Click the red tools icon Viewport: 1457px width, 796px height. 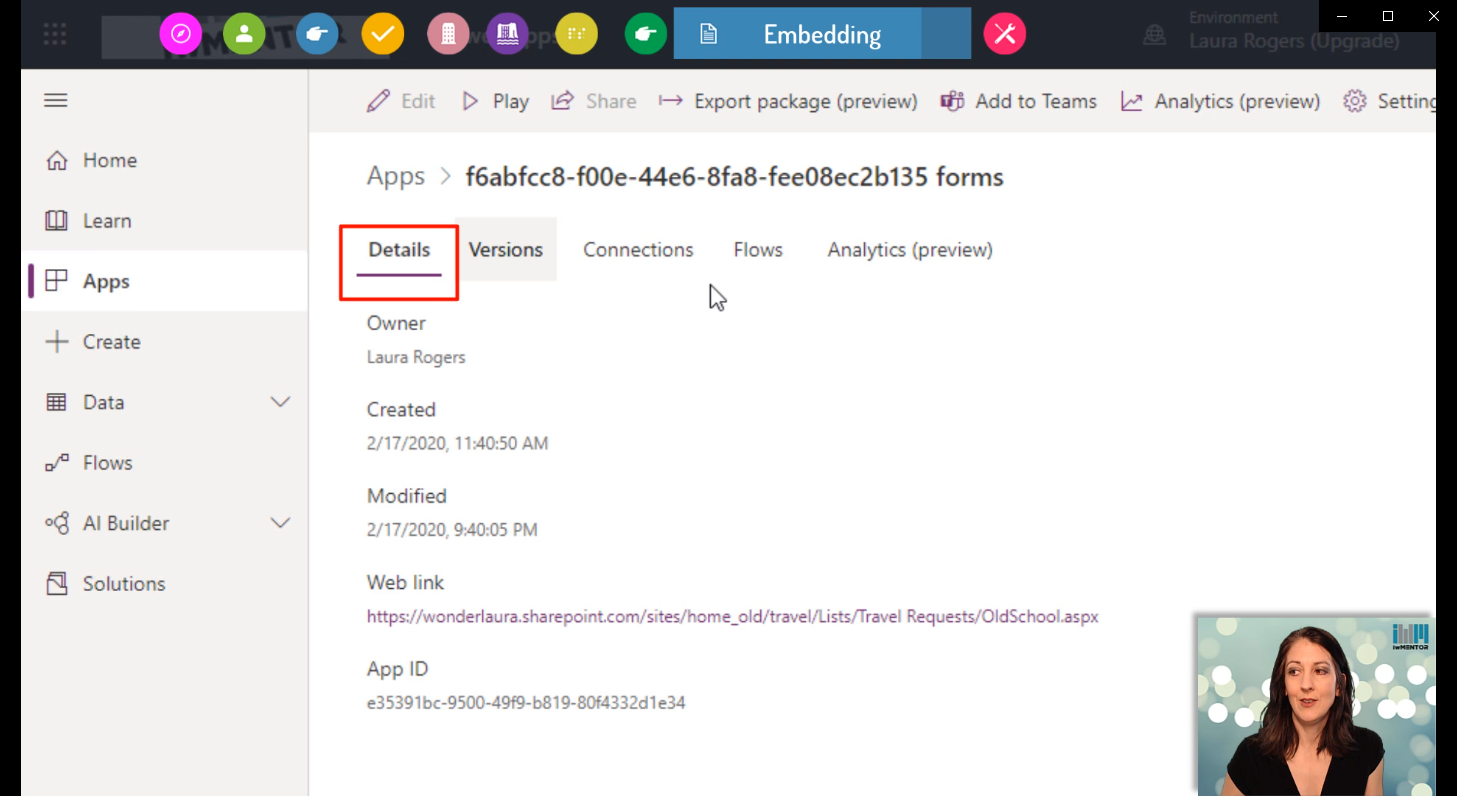(1005, 35)
